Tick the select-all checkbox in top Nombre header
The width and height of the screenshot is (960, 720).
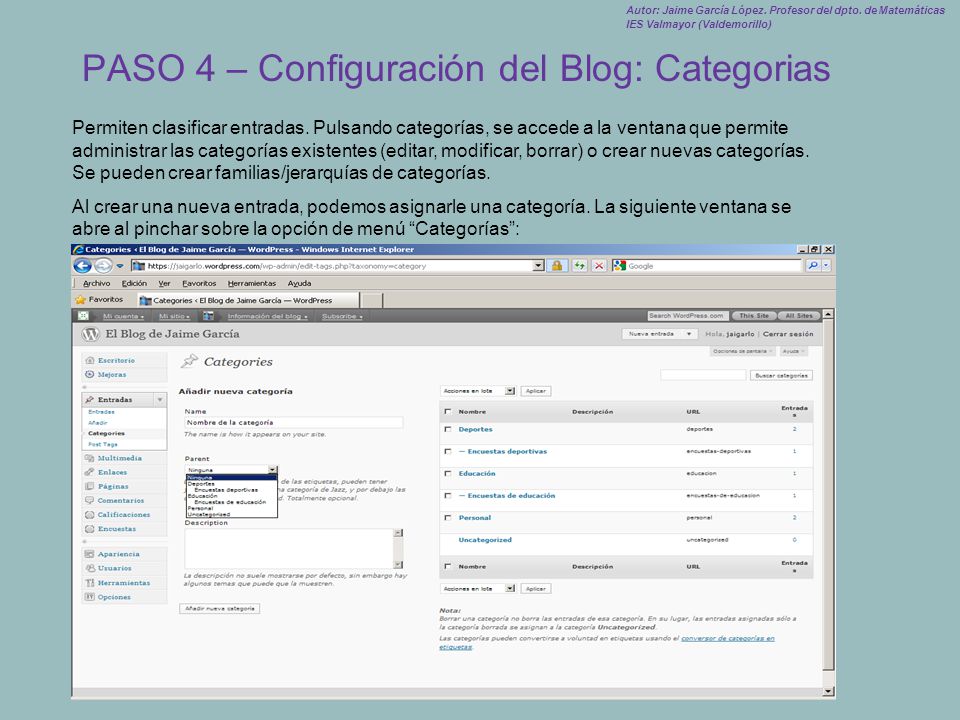click(448, 411)
